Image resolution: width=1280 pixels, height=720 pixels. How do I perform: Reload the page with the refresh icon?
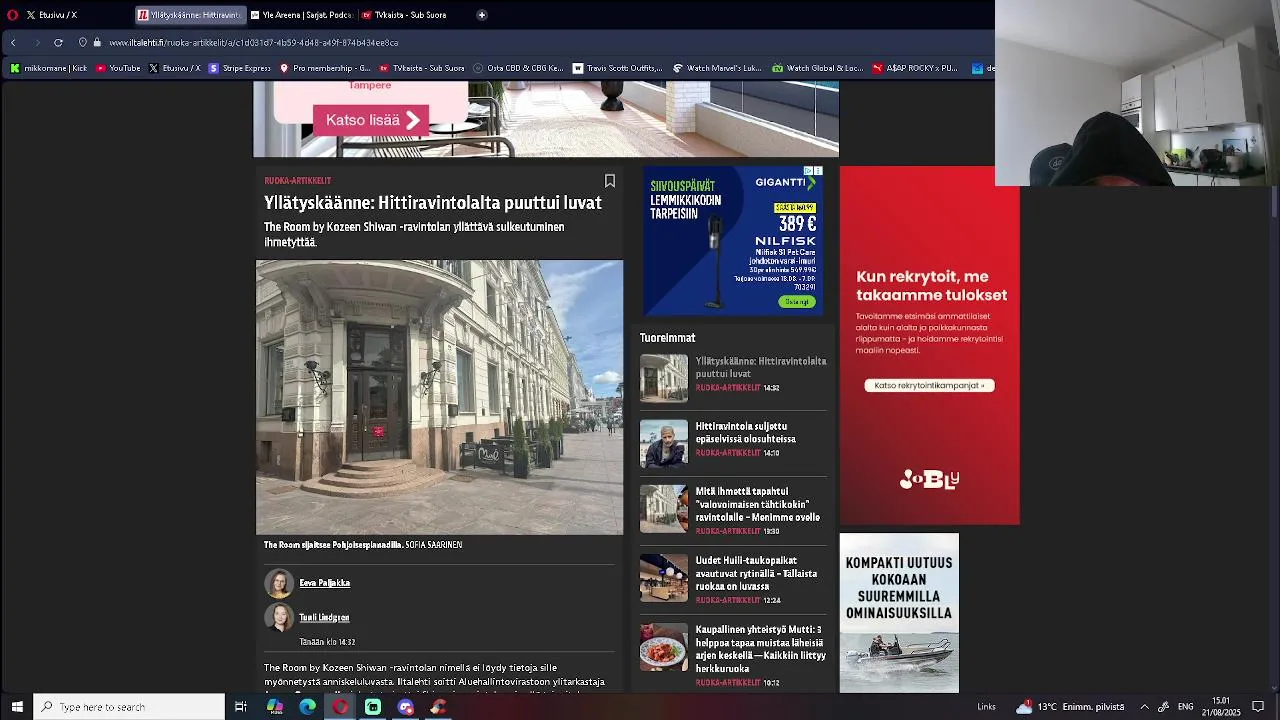[58, 42]
